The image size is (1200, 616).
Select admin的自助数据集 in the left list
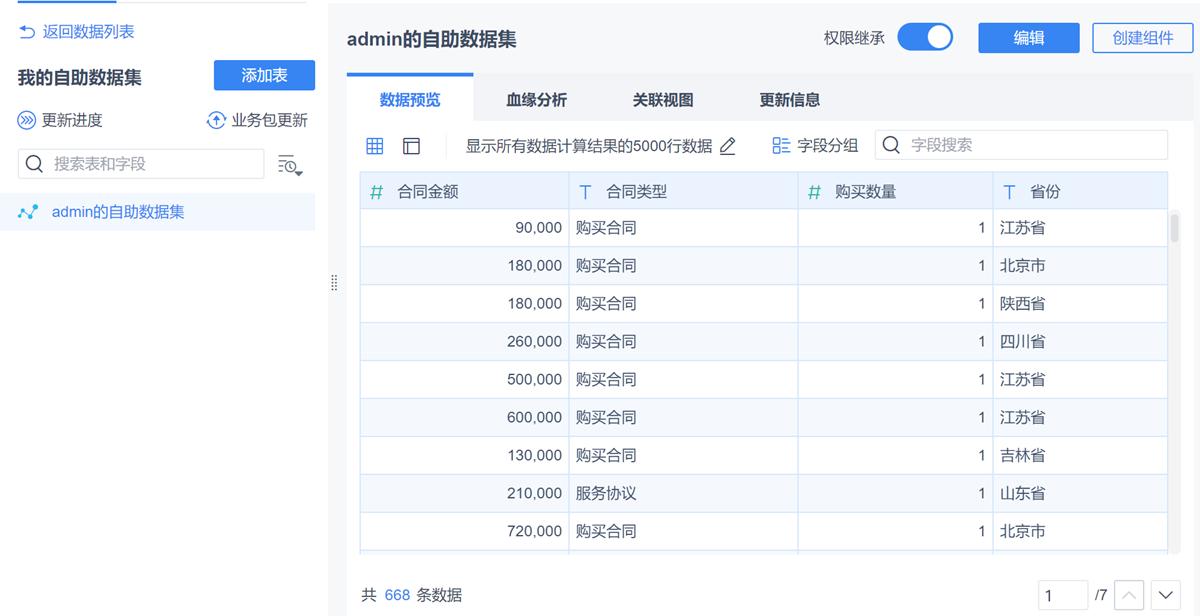point(118,212)
